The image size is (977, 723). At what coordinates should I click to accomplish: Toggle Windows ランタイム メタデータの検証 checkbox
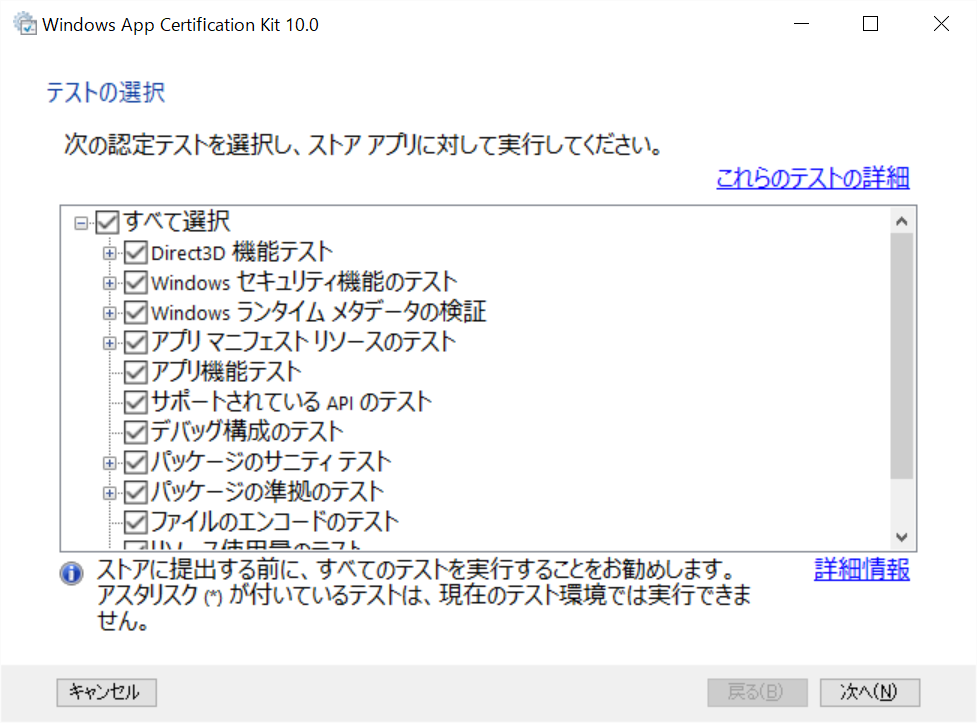(x=135, y=312)
